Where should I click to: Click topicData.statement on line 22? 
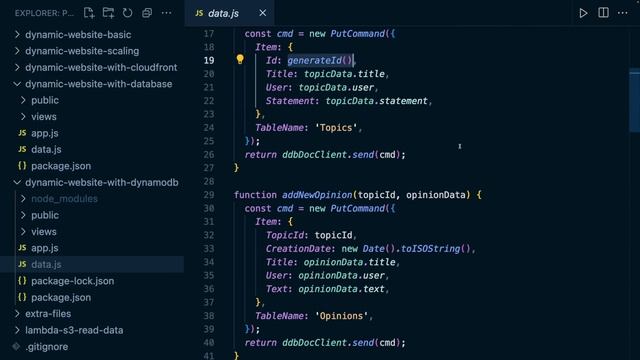pos(376,101)
